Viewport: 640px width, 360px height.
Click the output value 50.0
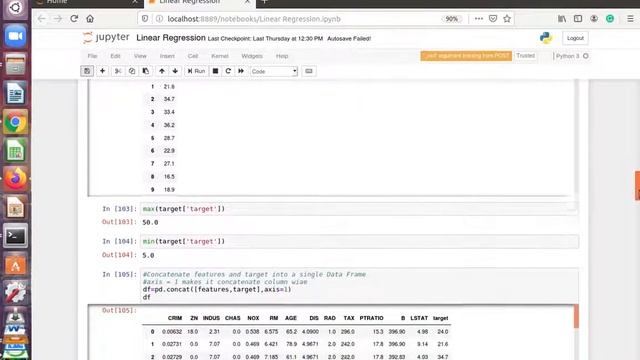coord(150,222)
